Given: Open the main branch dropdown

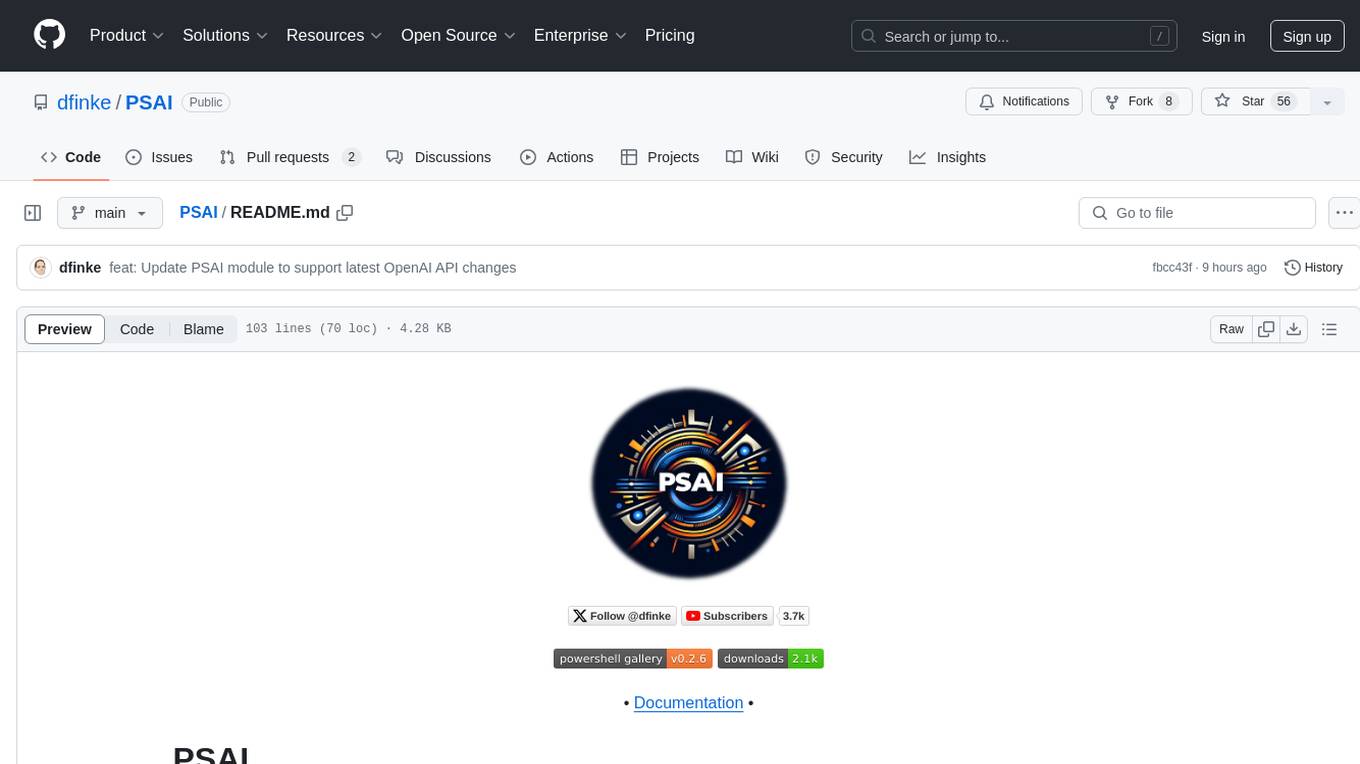Looking at the screenshot, I should coord(110,213).
